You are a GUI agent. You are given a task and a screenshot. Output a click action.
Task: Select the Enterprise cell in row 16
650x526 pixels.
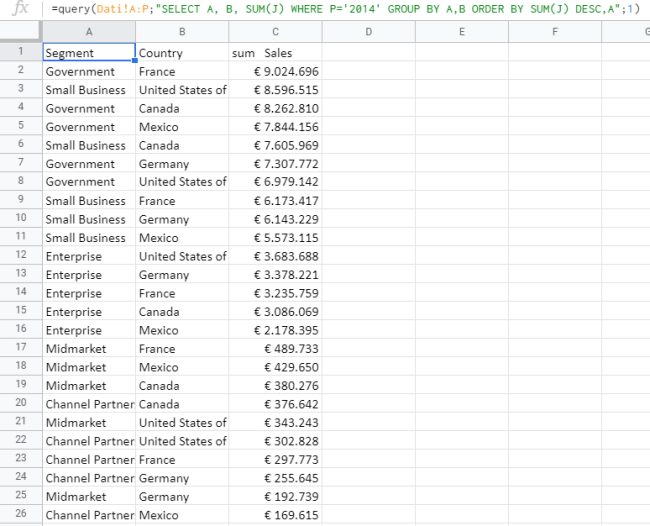88,330
